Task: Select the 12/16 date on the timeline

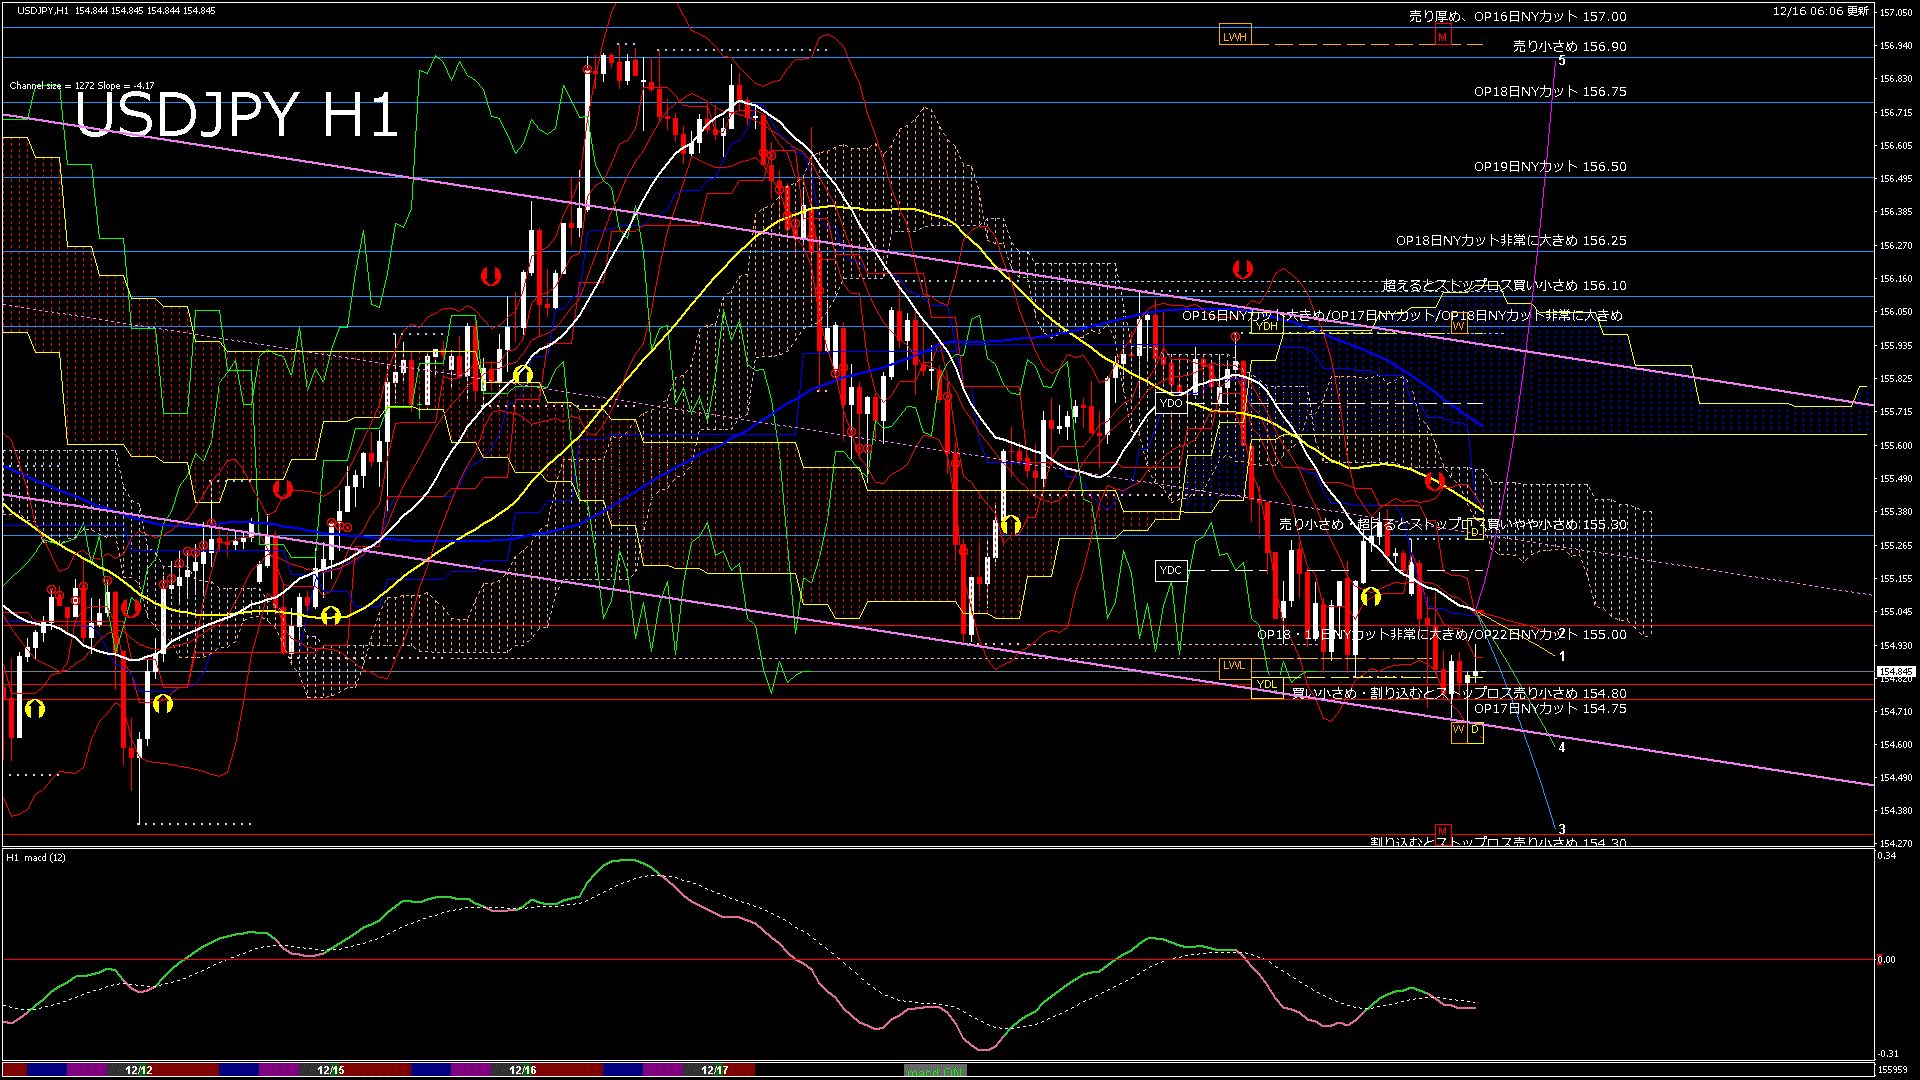Action: coord(523,1070)
